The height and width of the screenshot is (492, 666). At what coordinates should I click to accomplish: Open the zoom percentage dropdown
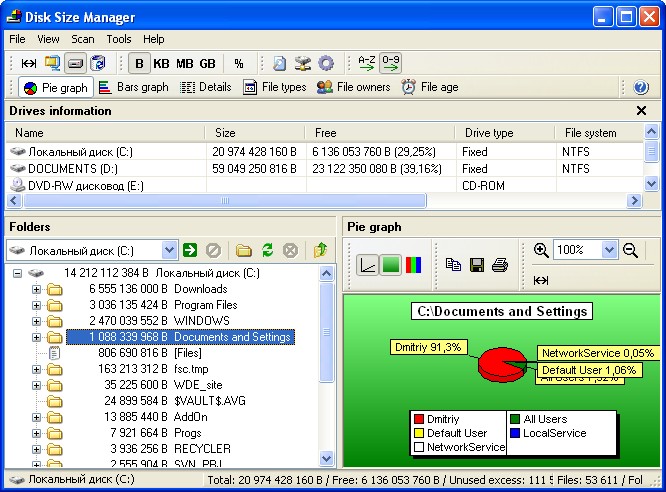click(610, 250)
